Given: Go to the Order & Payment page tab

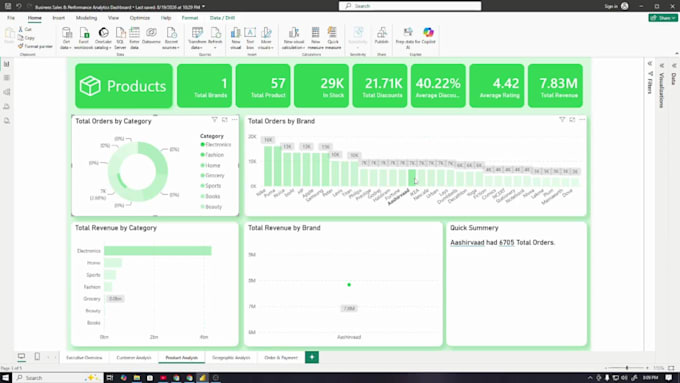Looking at the screenshot, I should 281,357.
